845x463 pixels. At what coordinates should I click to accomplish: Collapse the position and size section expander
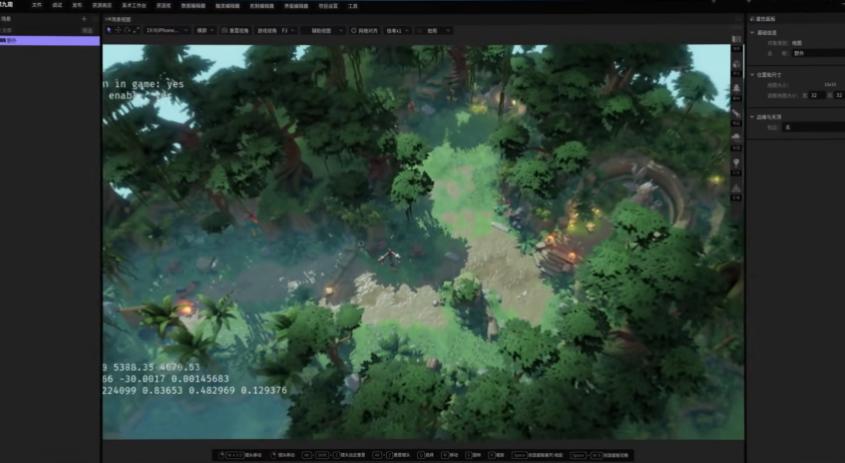(752, 75)
